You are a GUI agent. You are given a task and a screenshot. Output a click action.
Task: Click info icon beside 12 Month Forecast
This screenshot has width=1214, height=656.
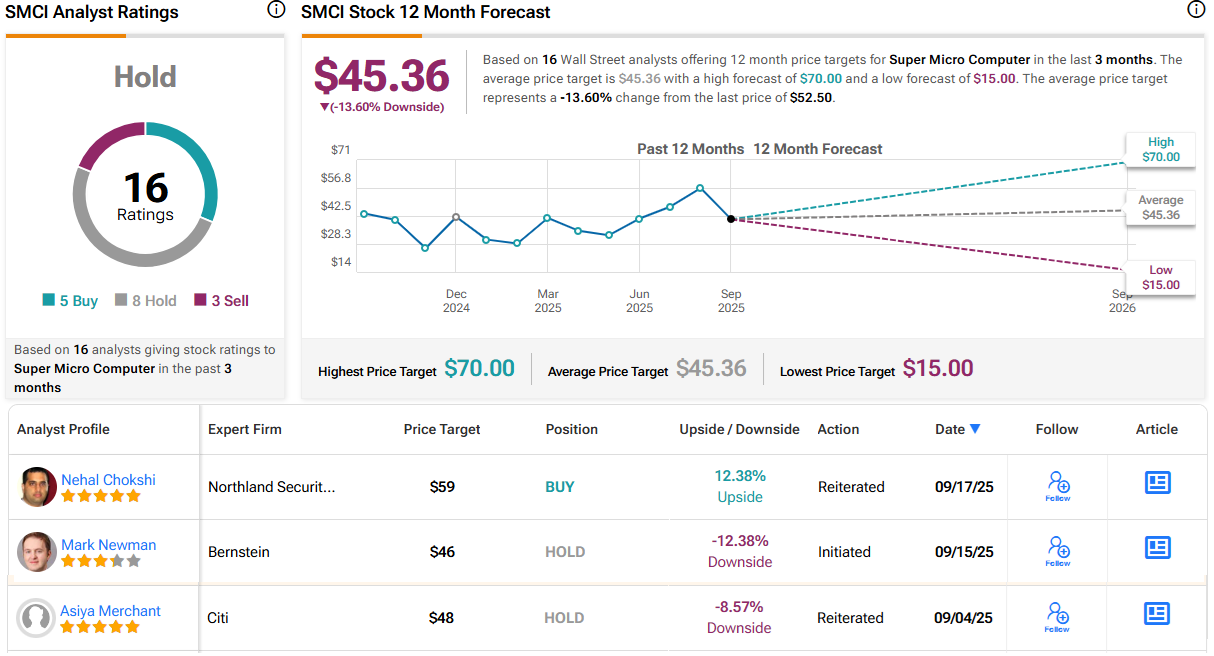(1195, 10)
